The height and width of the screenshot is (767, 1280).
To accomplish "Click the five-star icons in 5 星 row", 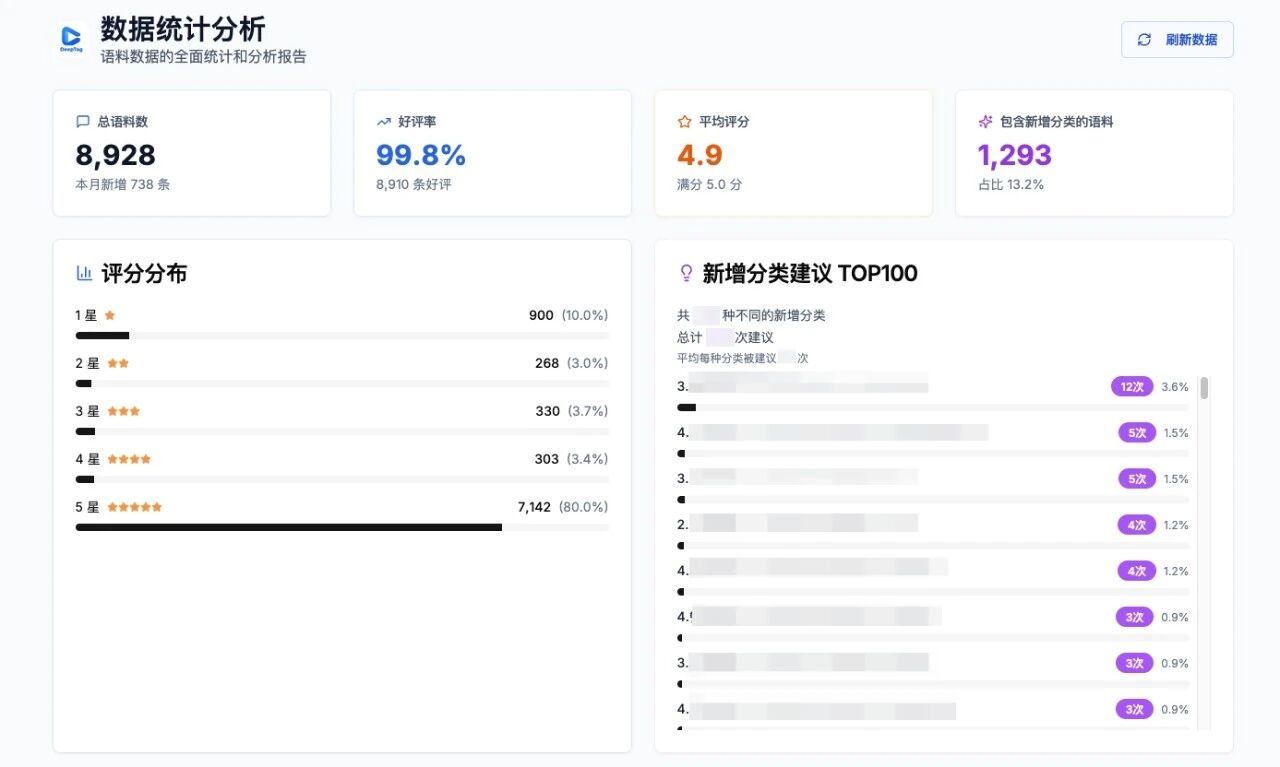I will 134,507.
